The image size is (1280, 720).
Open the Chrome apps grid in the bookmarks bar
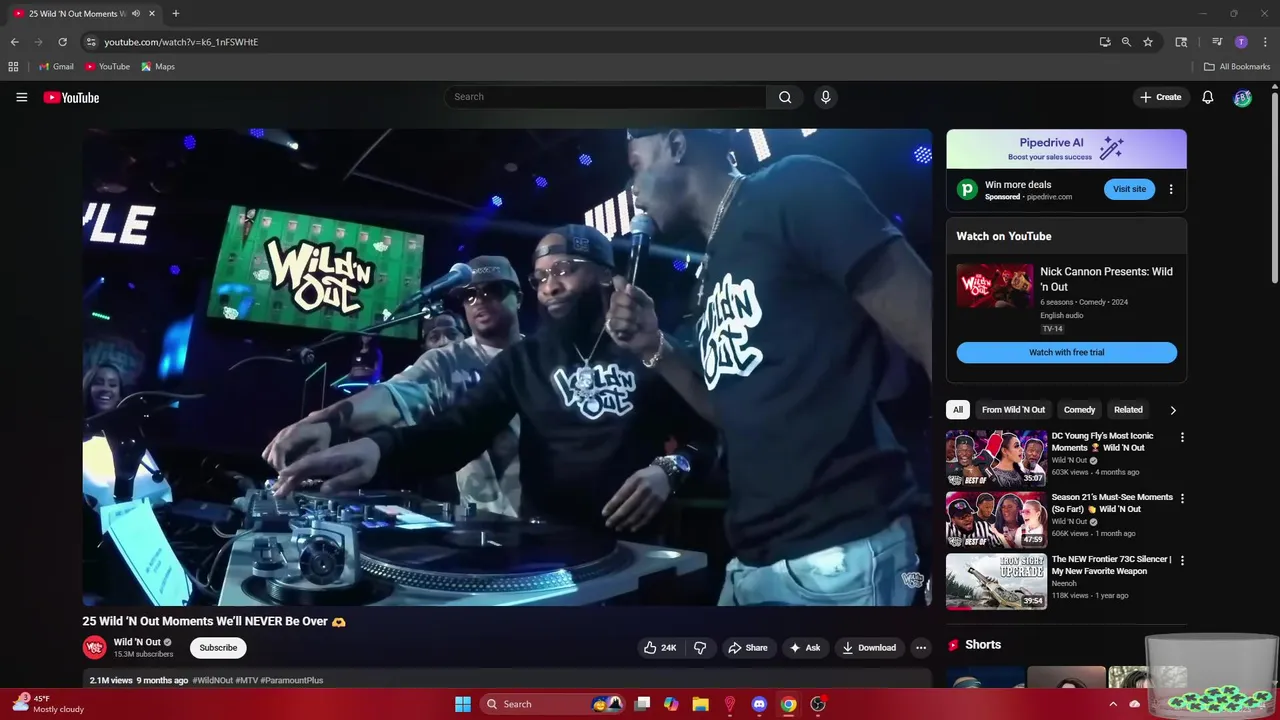tap(13, 67)
